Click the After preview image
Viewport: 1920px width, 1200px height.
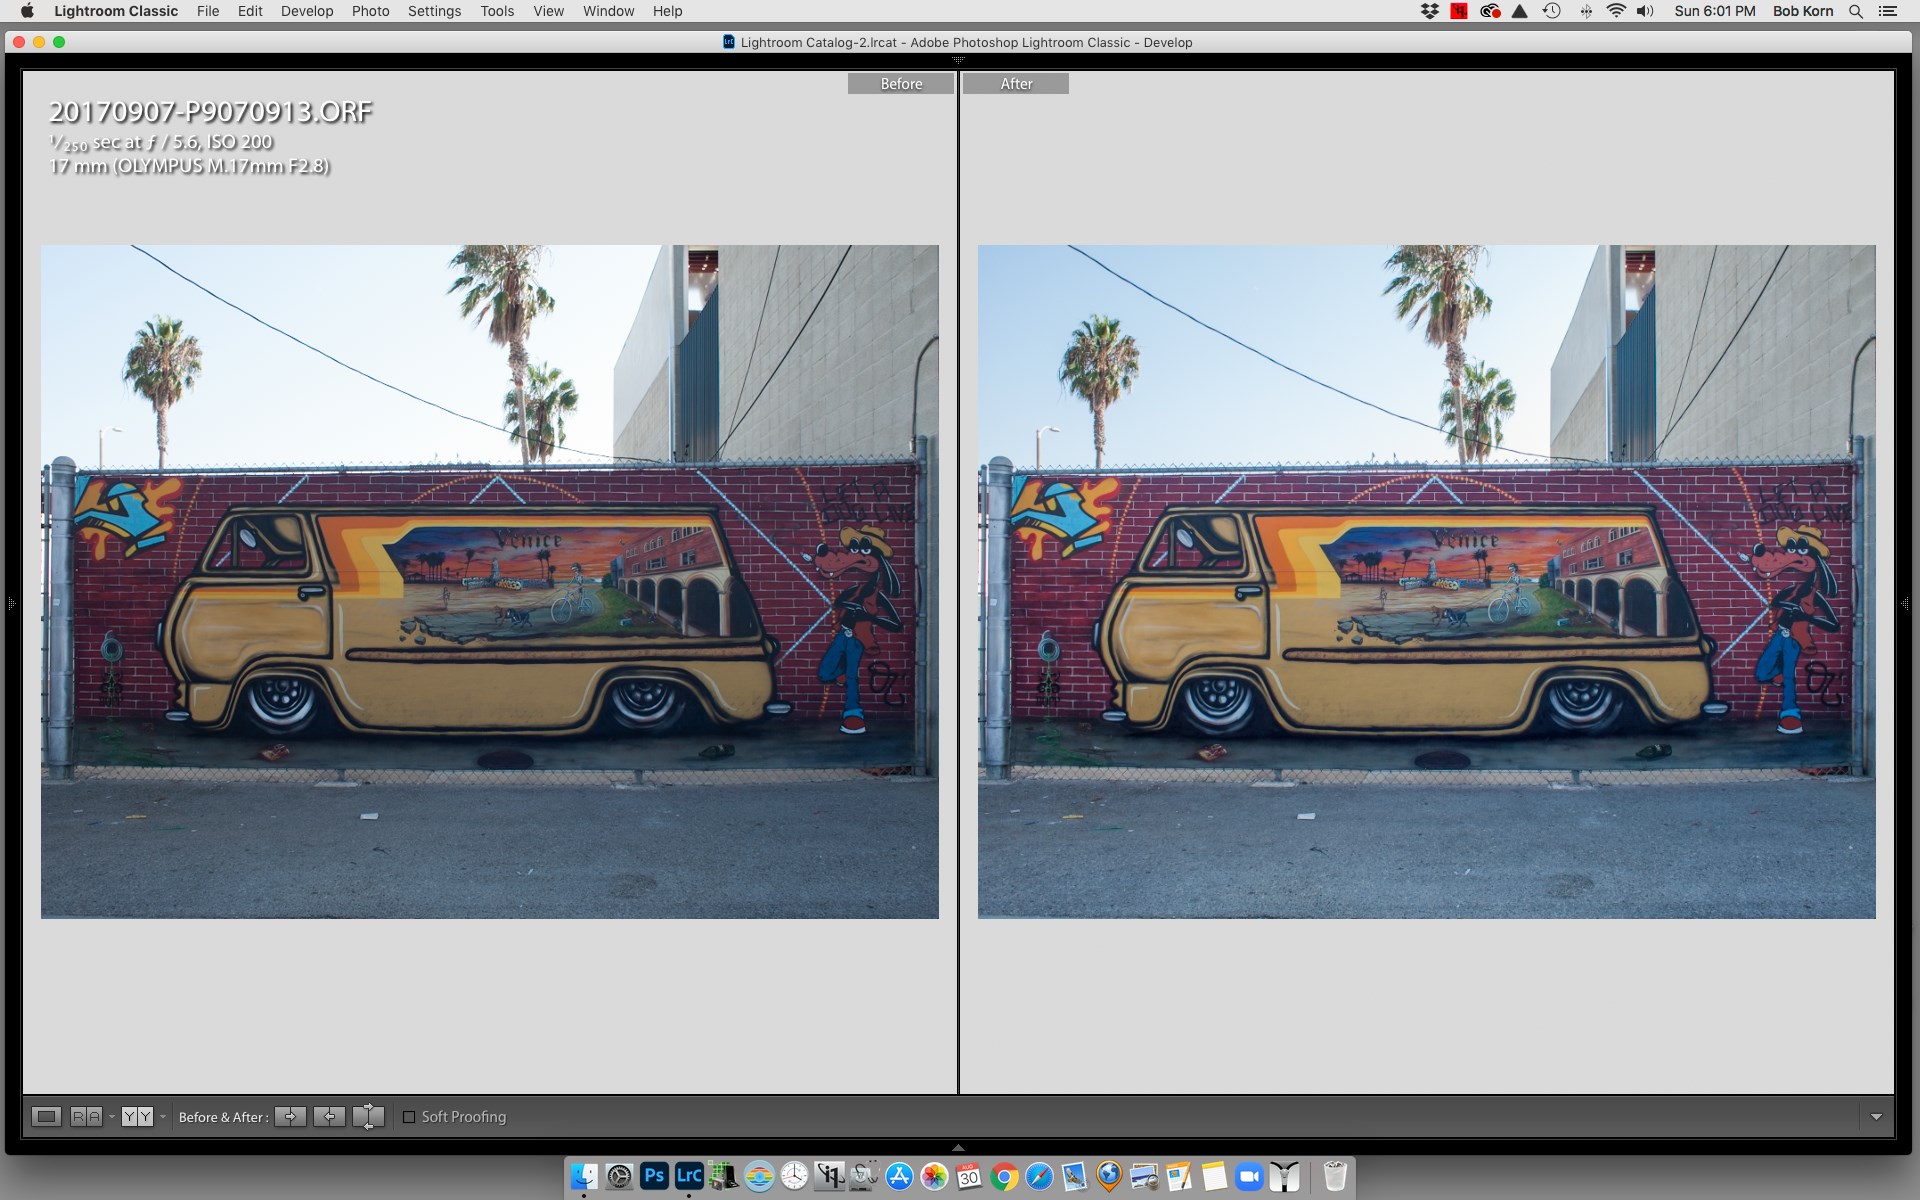click(1426, 581)
